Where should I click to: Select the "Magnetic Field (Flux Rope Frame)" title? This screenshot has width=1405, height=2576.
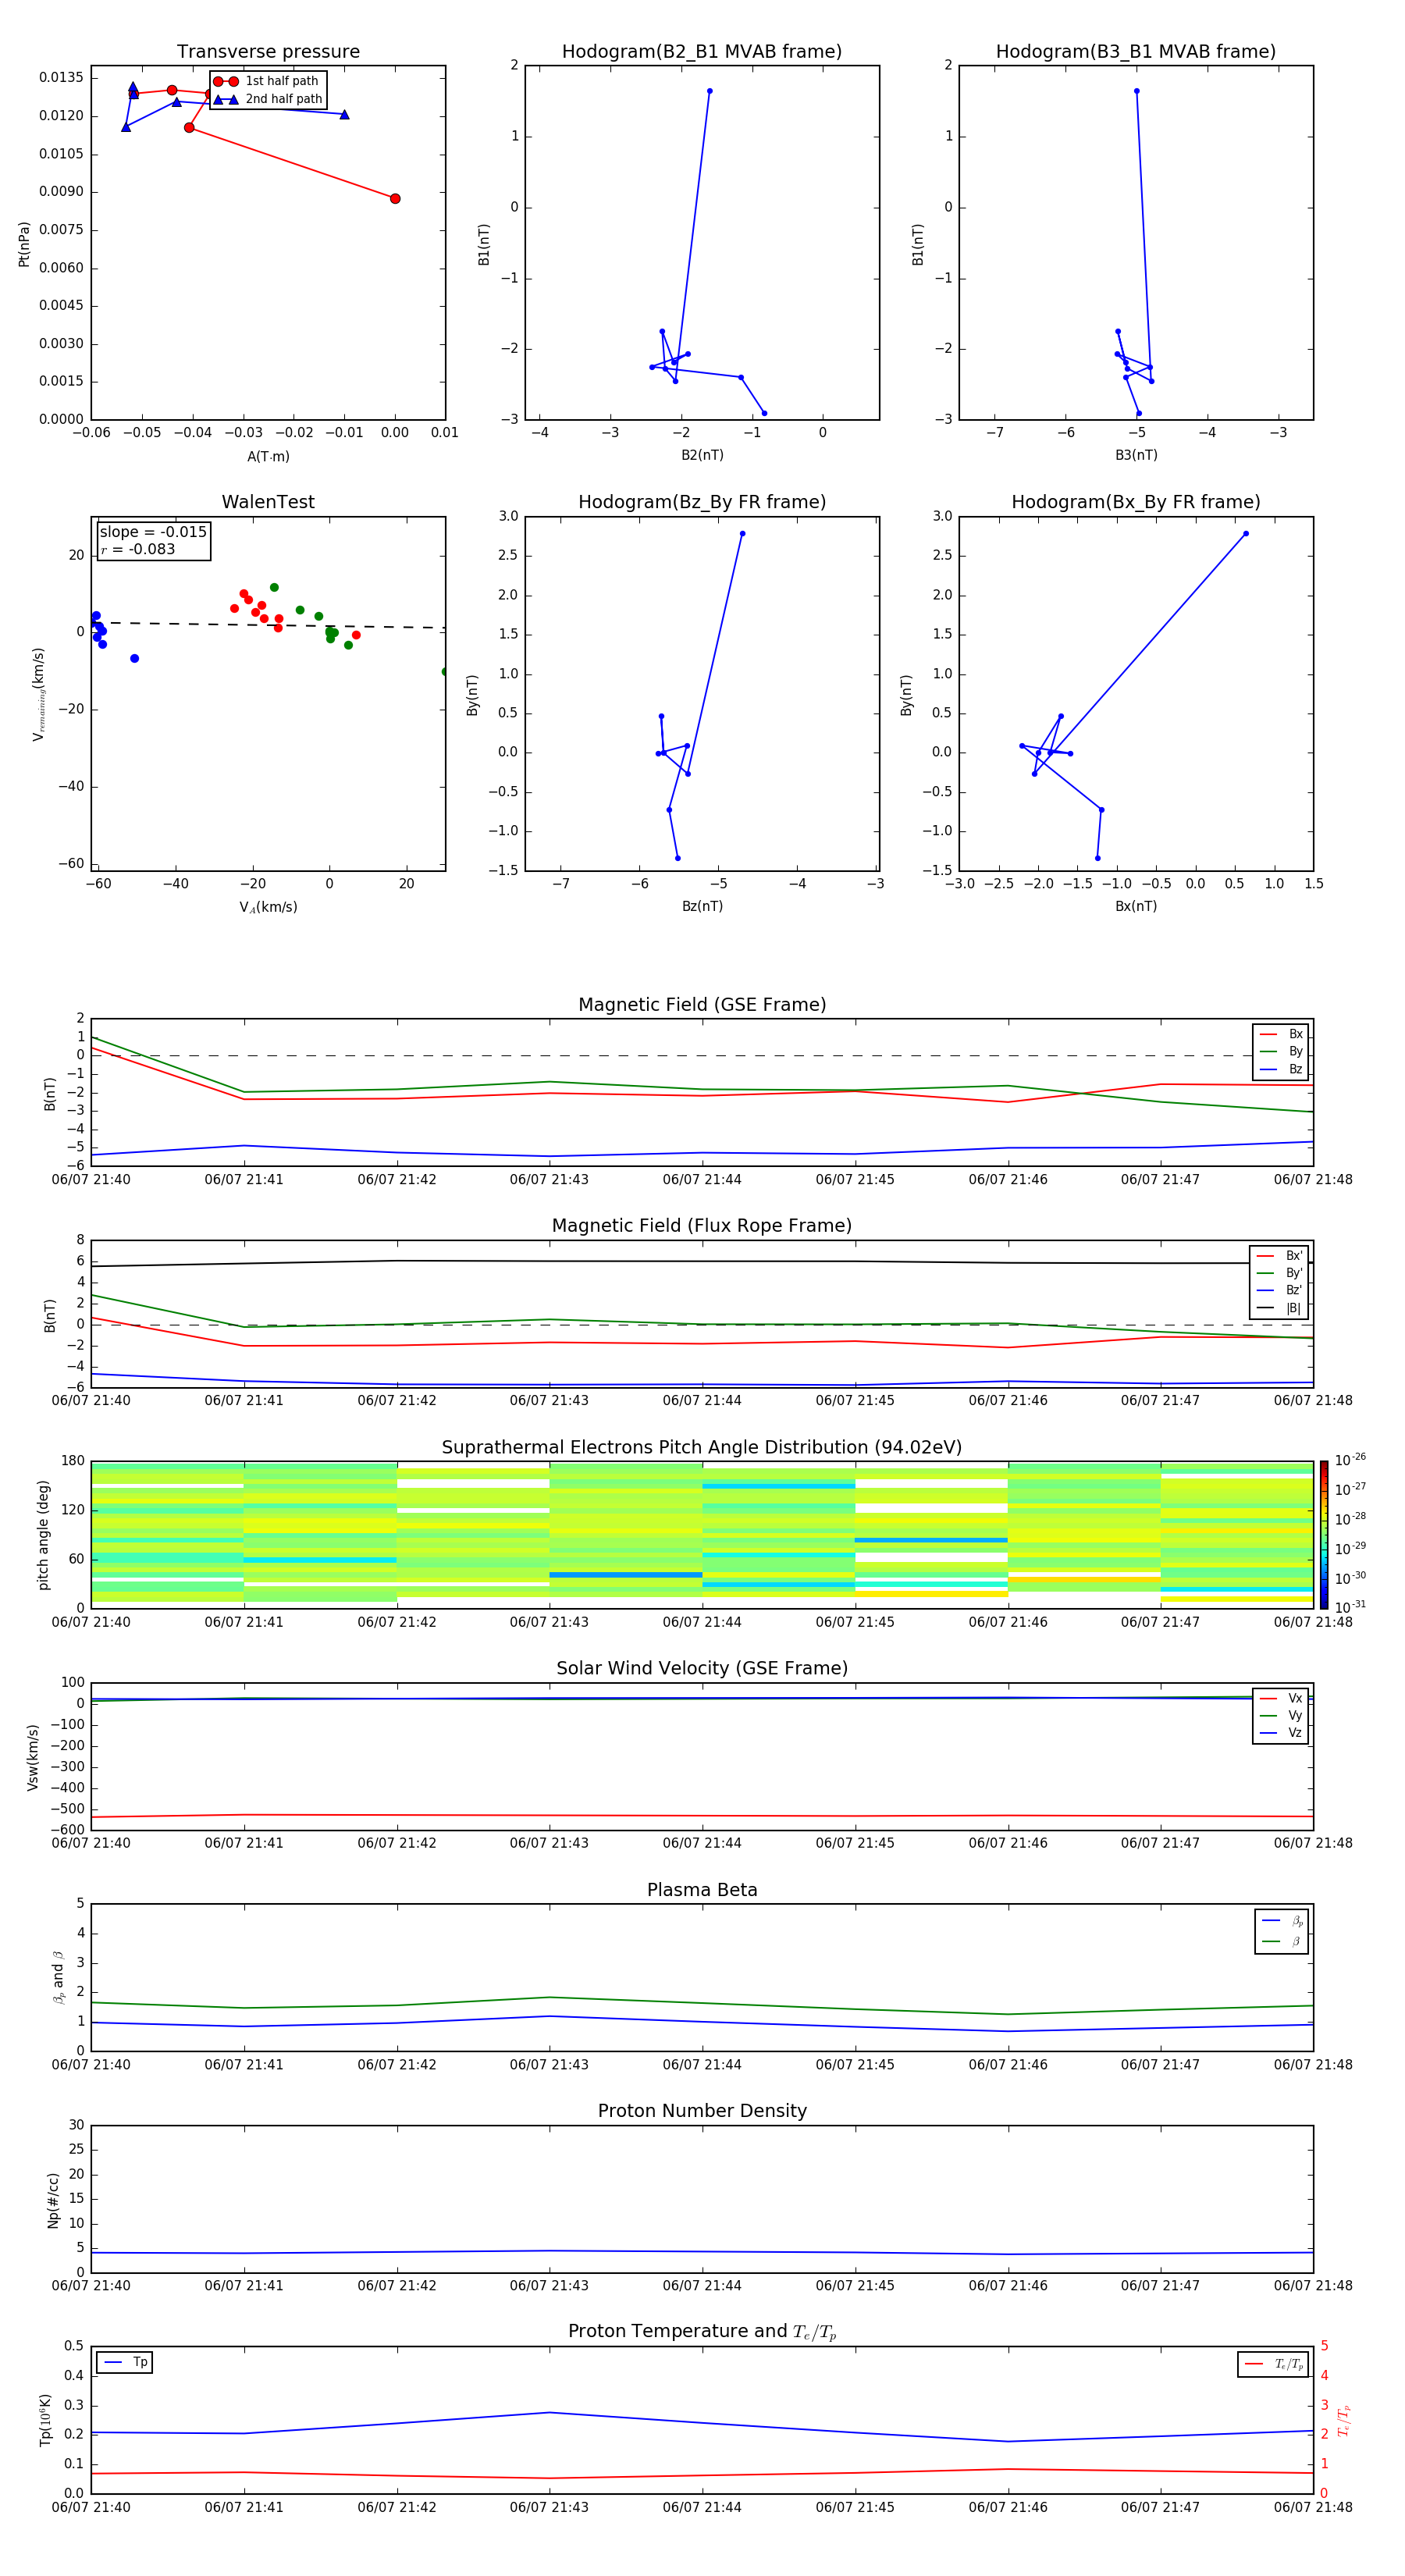coord(702,1226)
